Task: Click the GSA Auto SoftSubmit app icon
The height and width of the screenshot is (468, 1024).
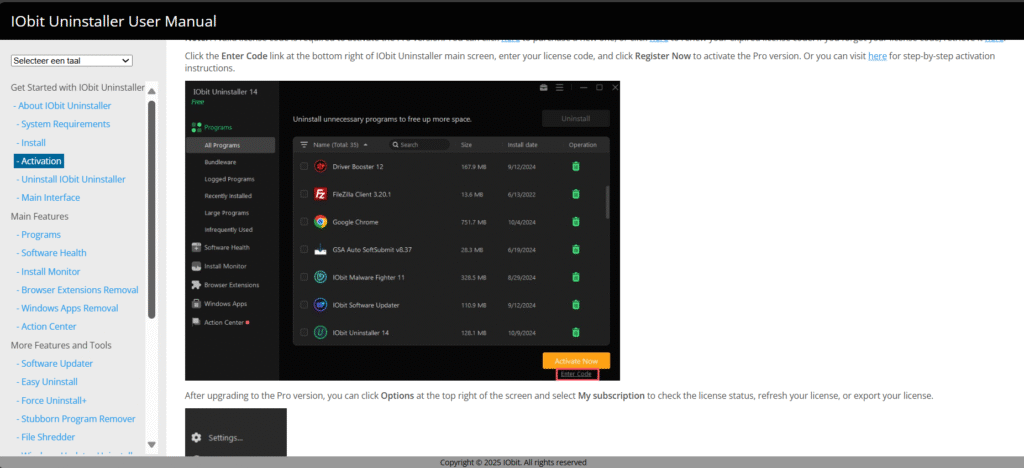Action: [320, 249]
